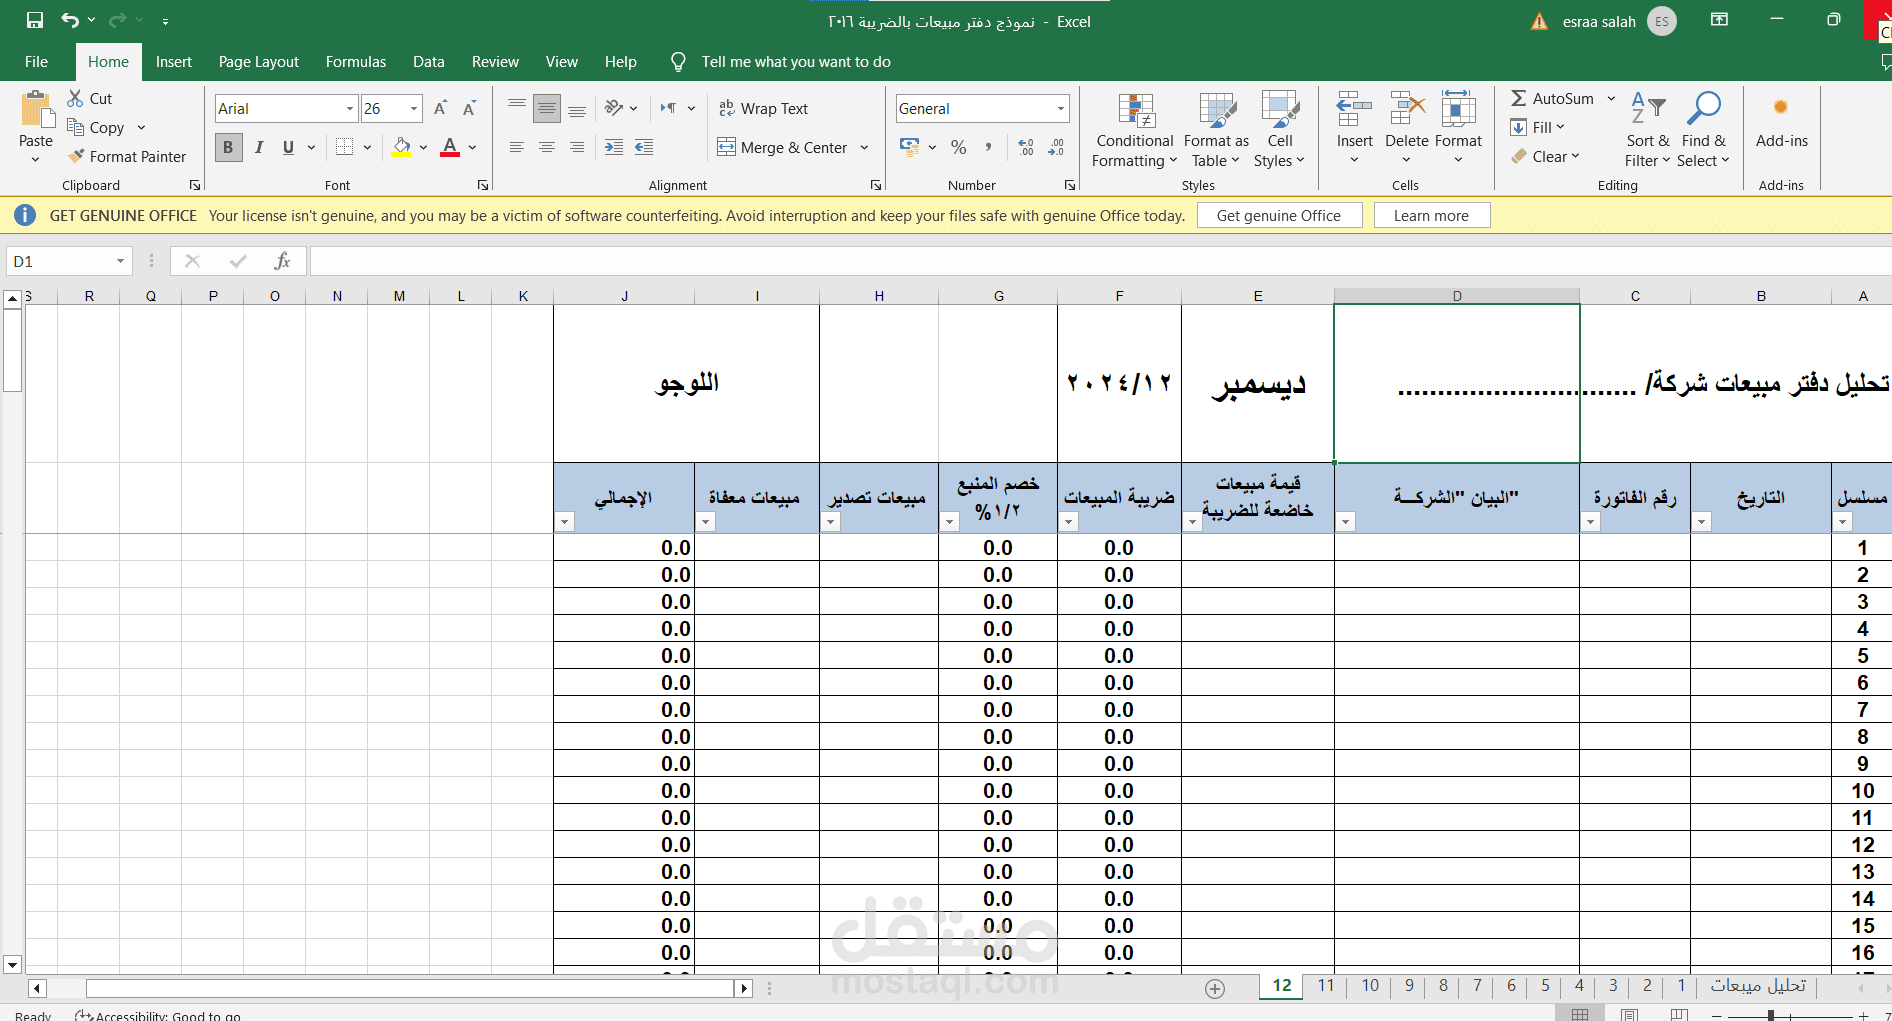This screenshot has width=1892, height=1021.
Task: Apply Format as Table
Action: (1215, 130)
